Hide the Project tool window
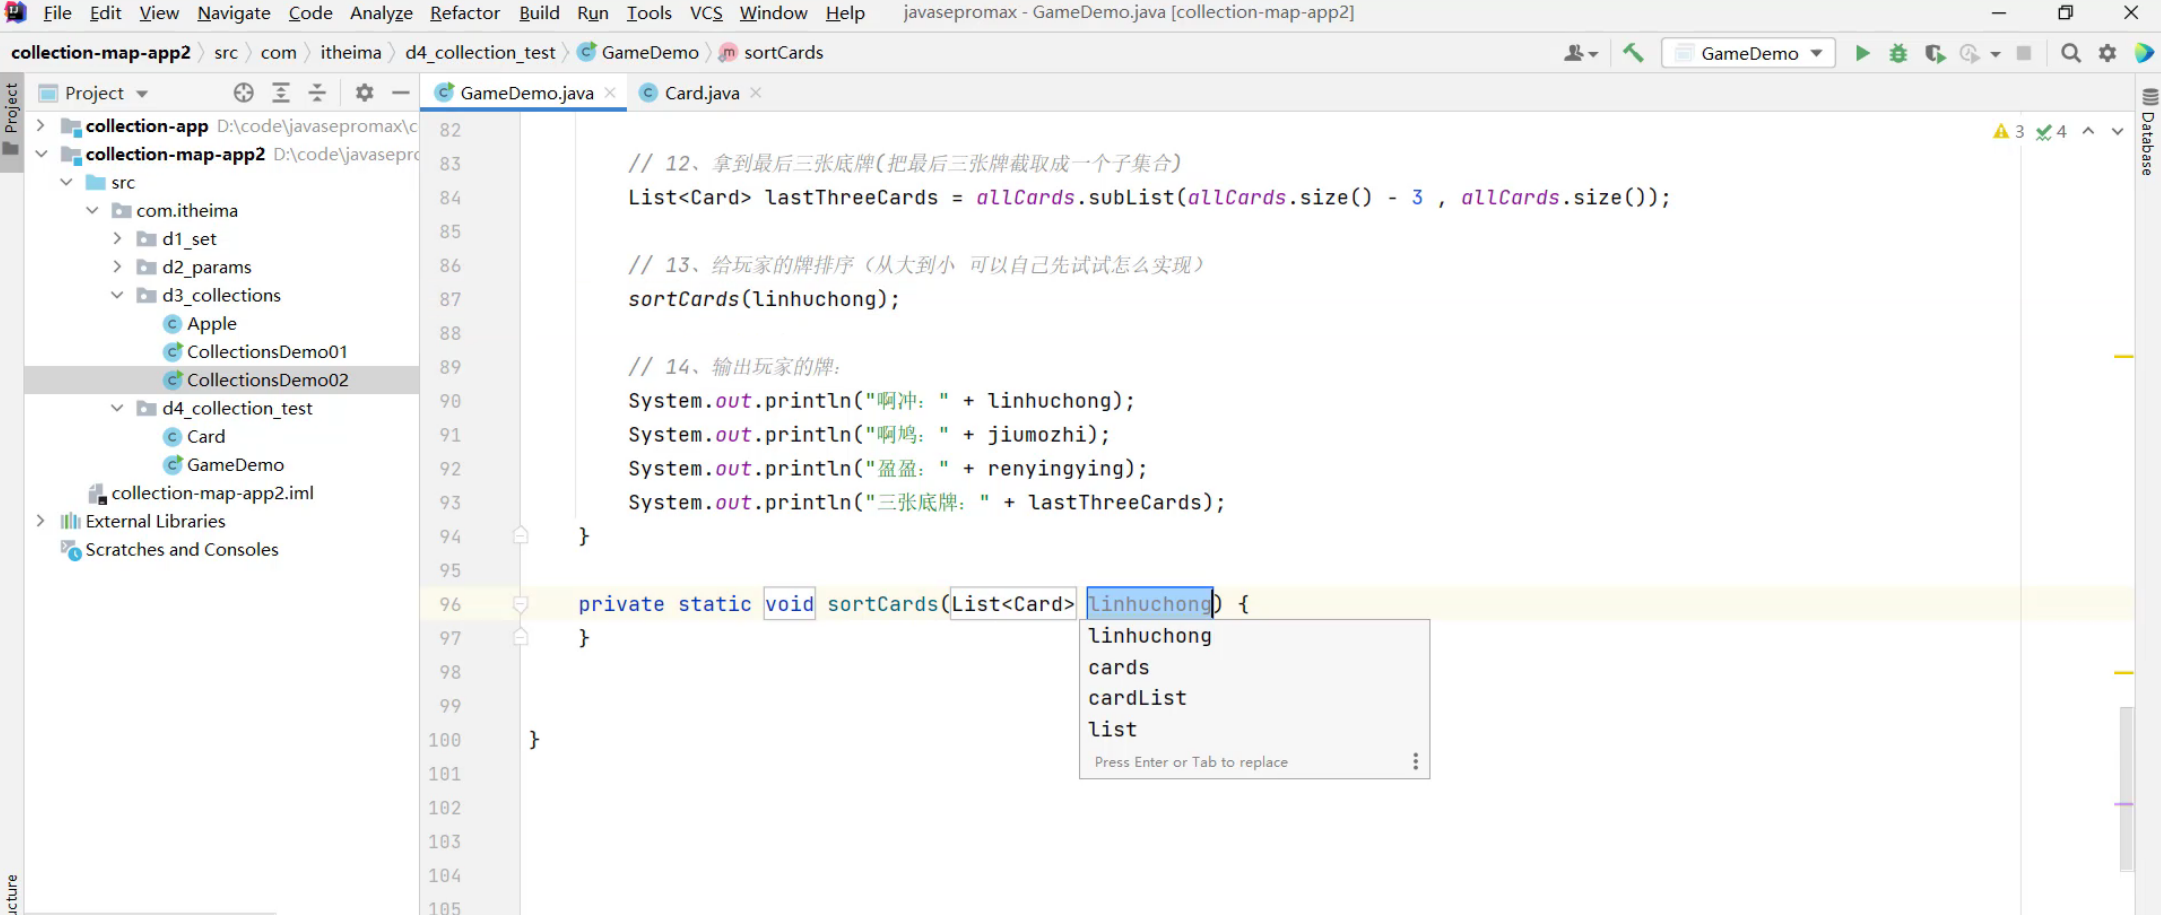Screen dimensions: 2161x915 coord(401,93)
